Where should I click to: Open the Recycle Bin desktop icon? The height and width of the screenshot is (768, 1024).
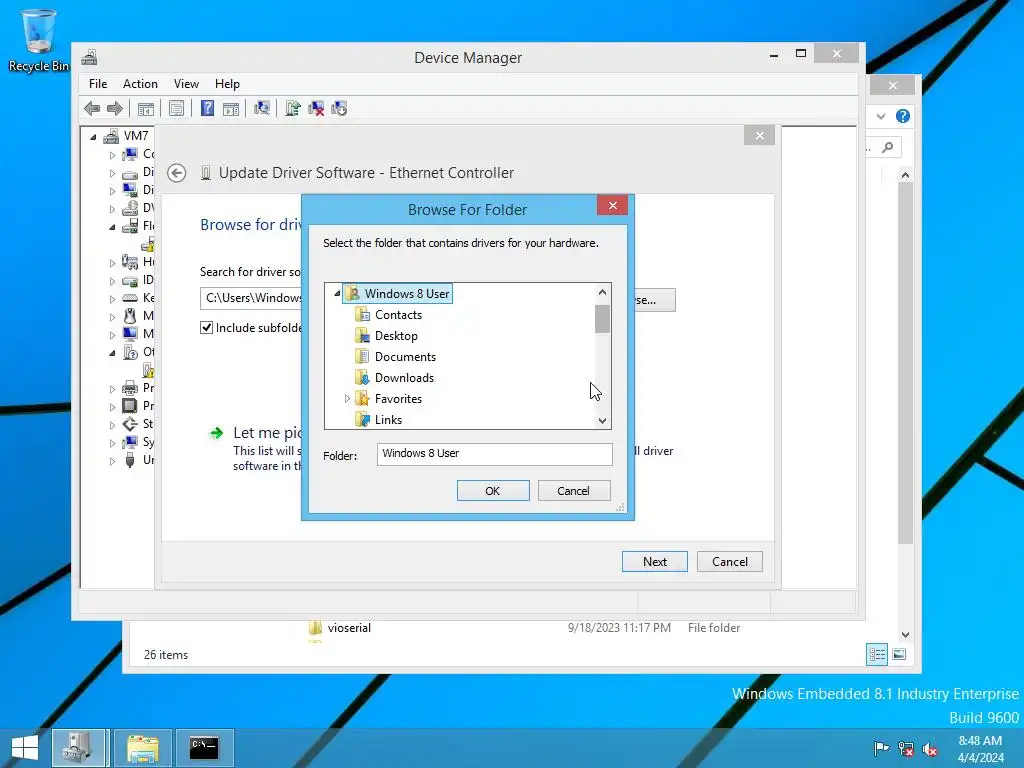39,40
